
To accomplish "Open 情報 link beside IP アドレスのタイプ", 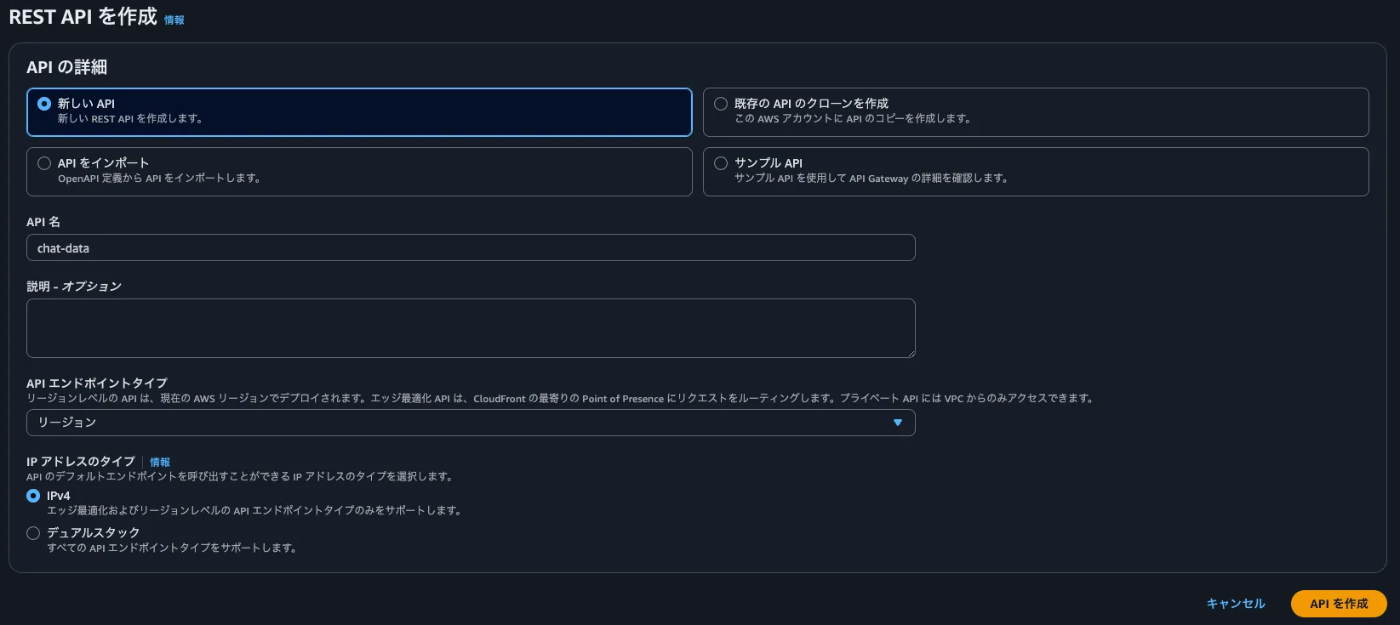I will click(x=160, y=462).
